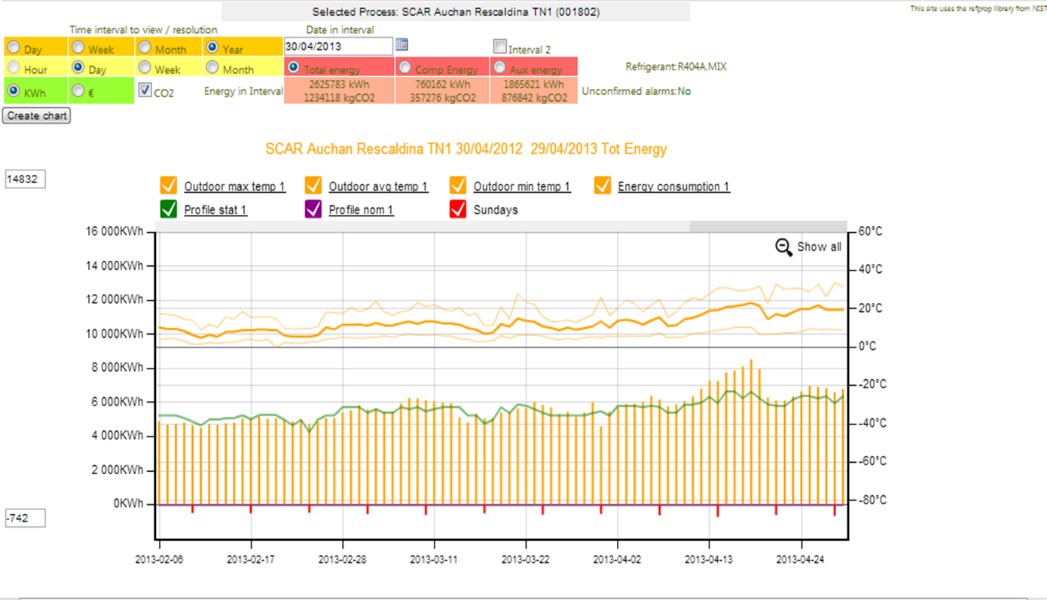Toggle Profile stat 1 series checkbox
This screenshot has height=600, width=1047.
pyautogui.click(x=168, y=209)
